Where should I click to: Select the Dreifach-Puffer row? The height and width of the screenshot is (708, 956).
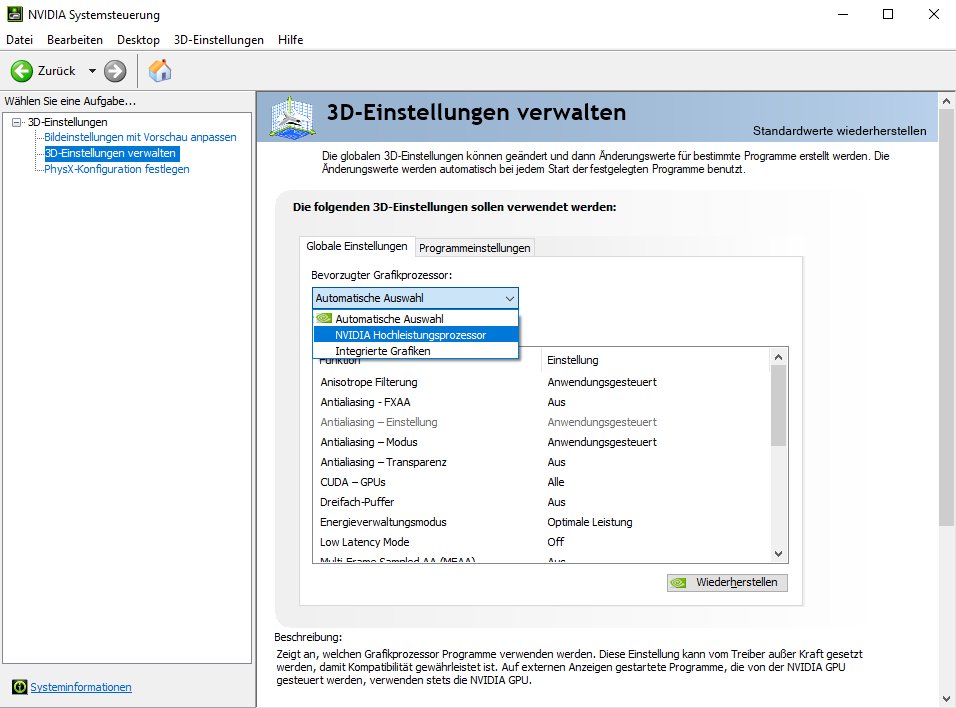click(541, 502)
